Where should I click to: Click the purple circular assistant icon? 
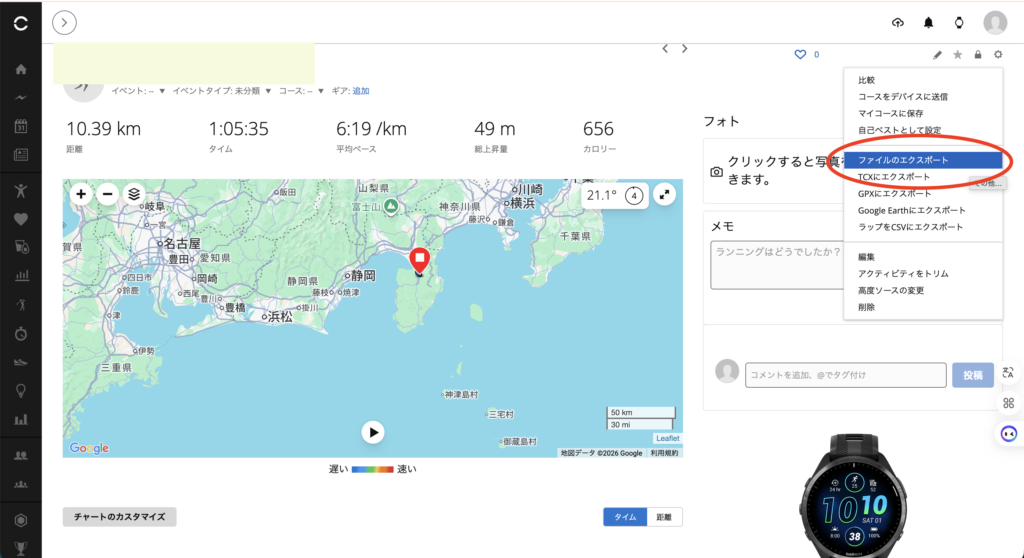(x=1008, y=433)
